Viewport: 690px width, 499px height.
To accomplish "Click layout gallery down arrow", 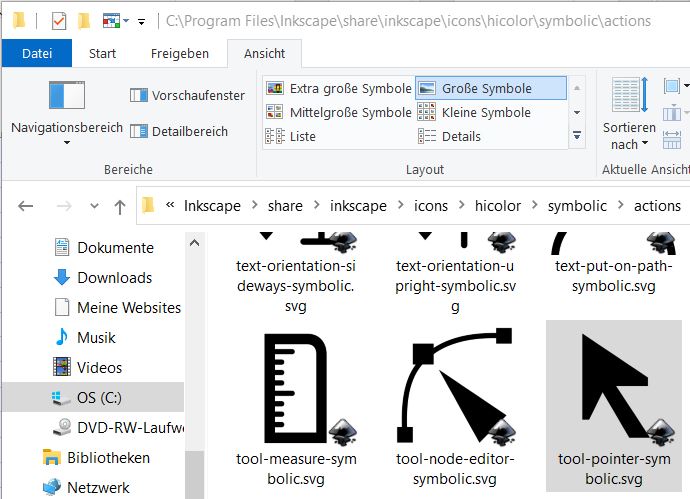I will point(576,112).
